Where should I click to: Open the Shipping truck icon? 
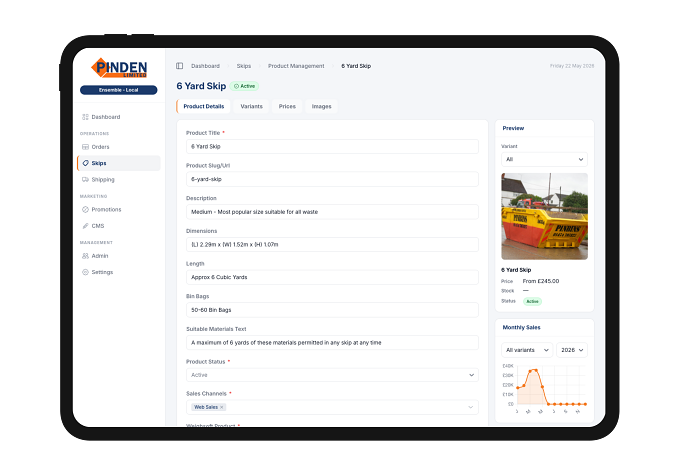85,179
